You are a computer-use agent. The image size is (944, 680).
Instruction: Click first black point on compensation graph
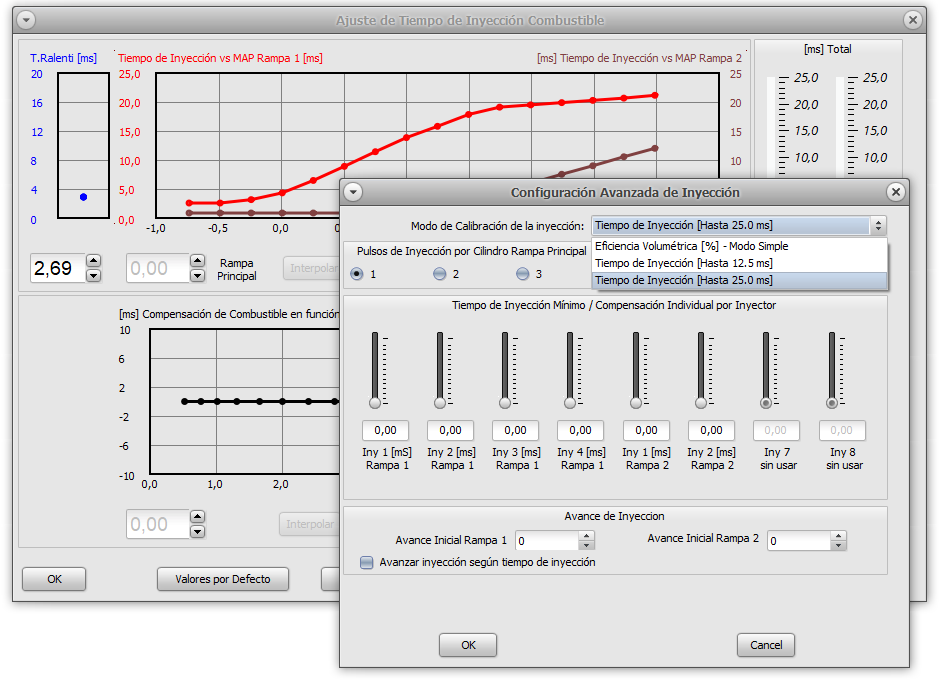click(x=185, y=401)
